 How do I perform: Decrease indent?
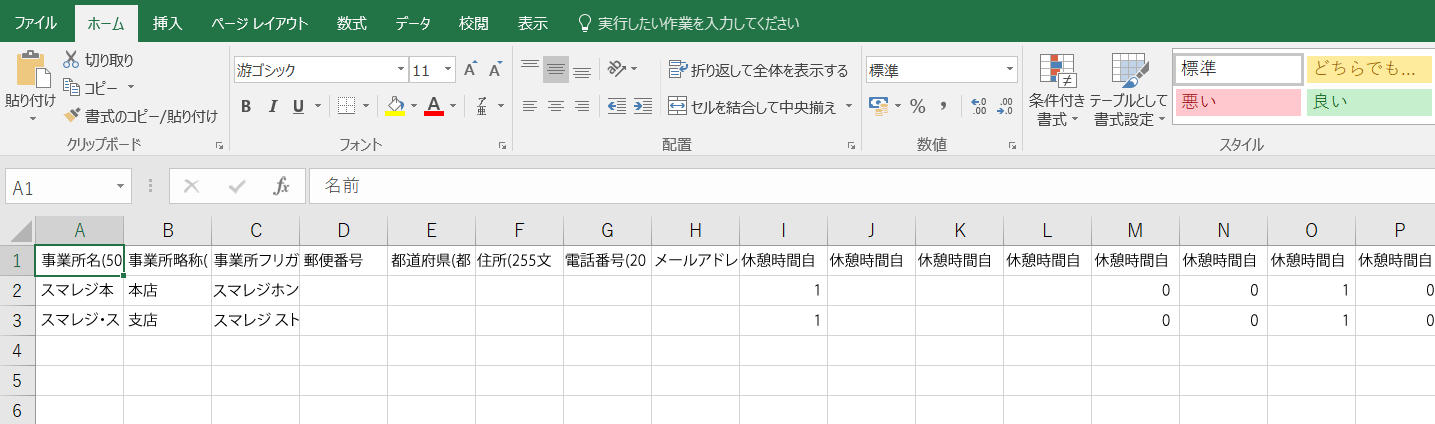[x=617, y=106]
